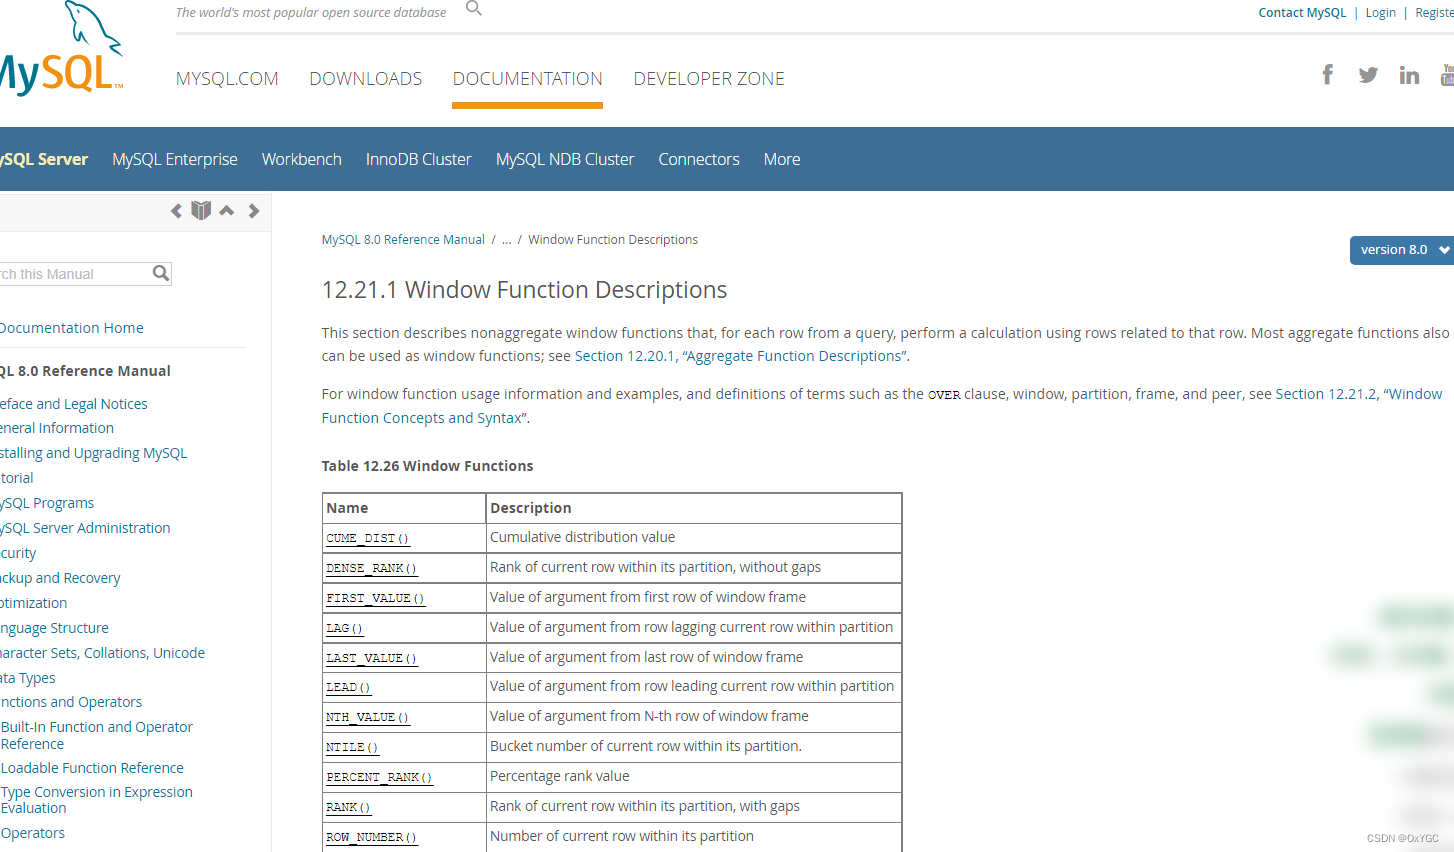1454x852 pixels.
Task: Open the PERCENT_RANK() function link
Action: 379,777
